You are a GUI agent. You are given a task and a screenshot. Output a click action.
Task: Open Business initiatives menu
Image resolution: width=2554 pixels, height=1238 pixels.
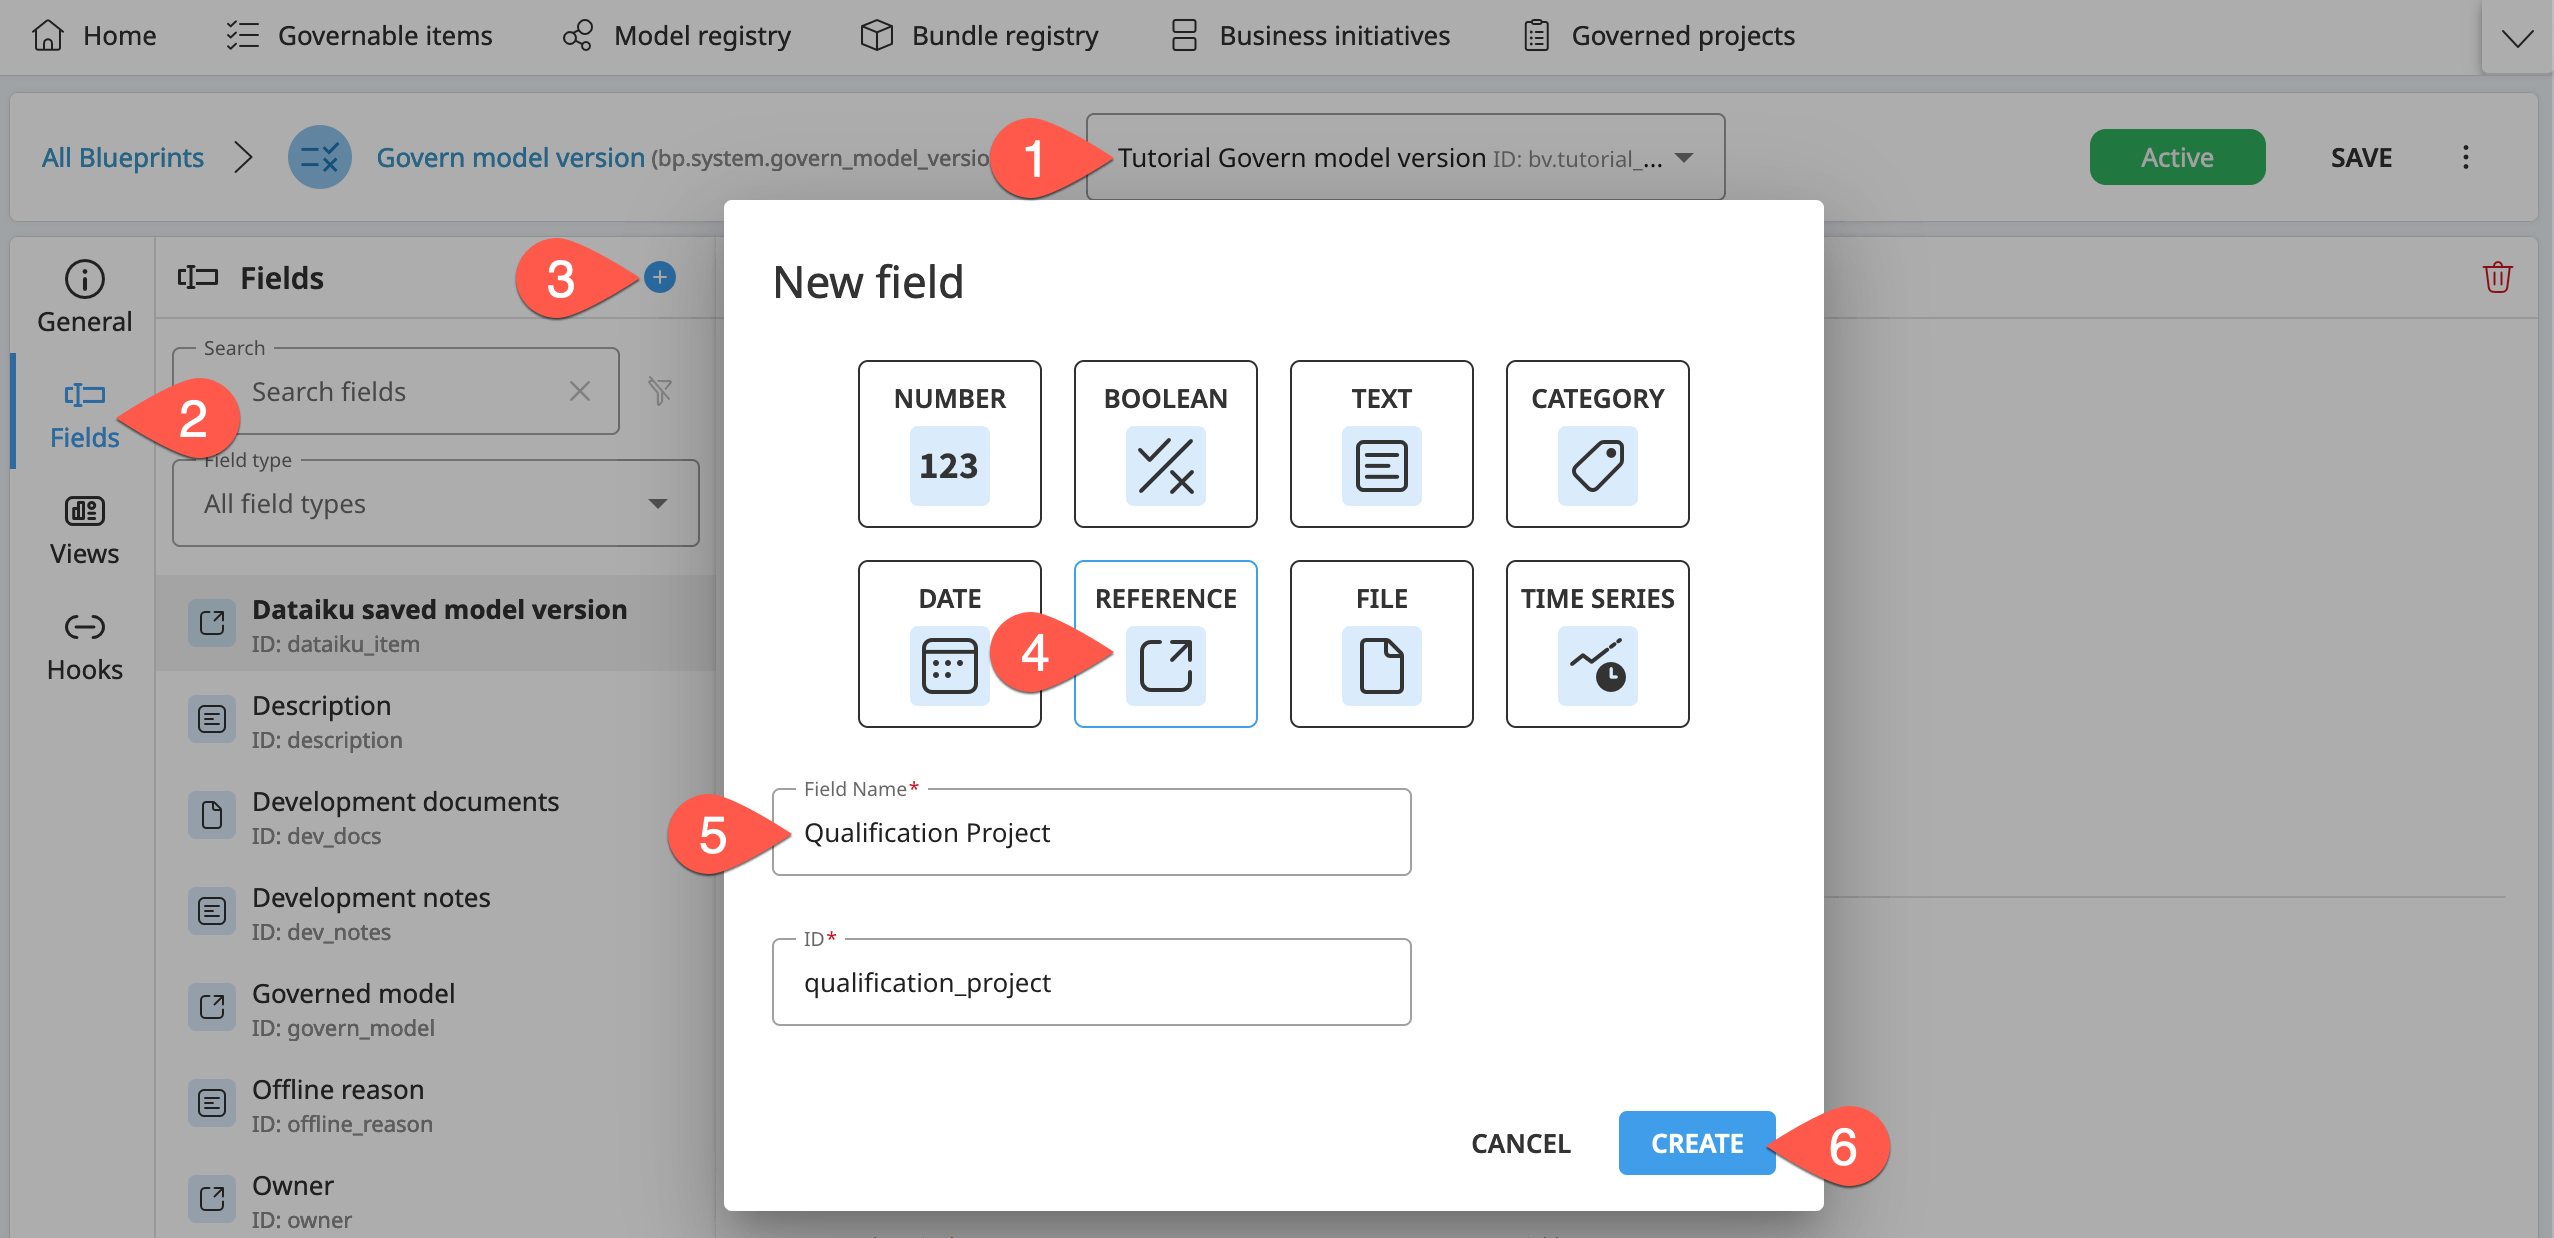(1310, 36)
